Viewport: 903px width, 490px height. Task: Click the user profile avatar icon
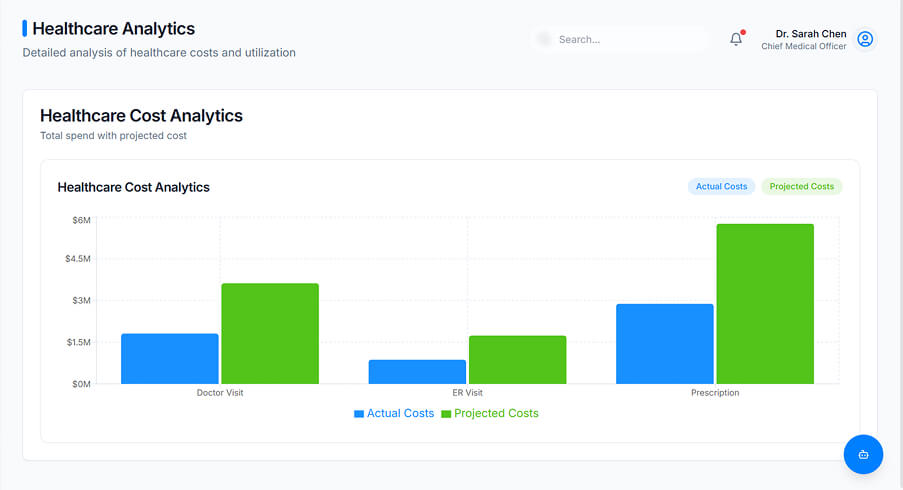(x=865, y=39)
